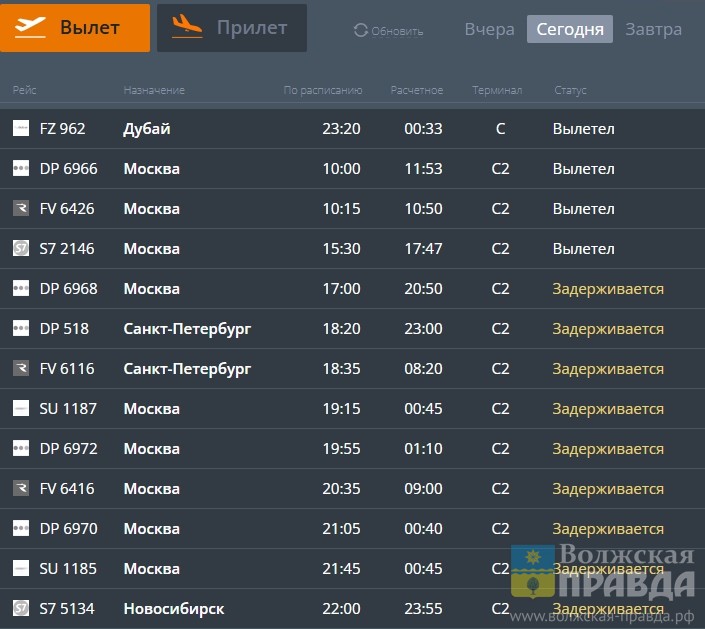Click the refresh icon next to Обновить
This screenshot has height=629, width=705.
tap(360, 31)
